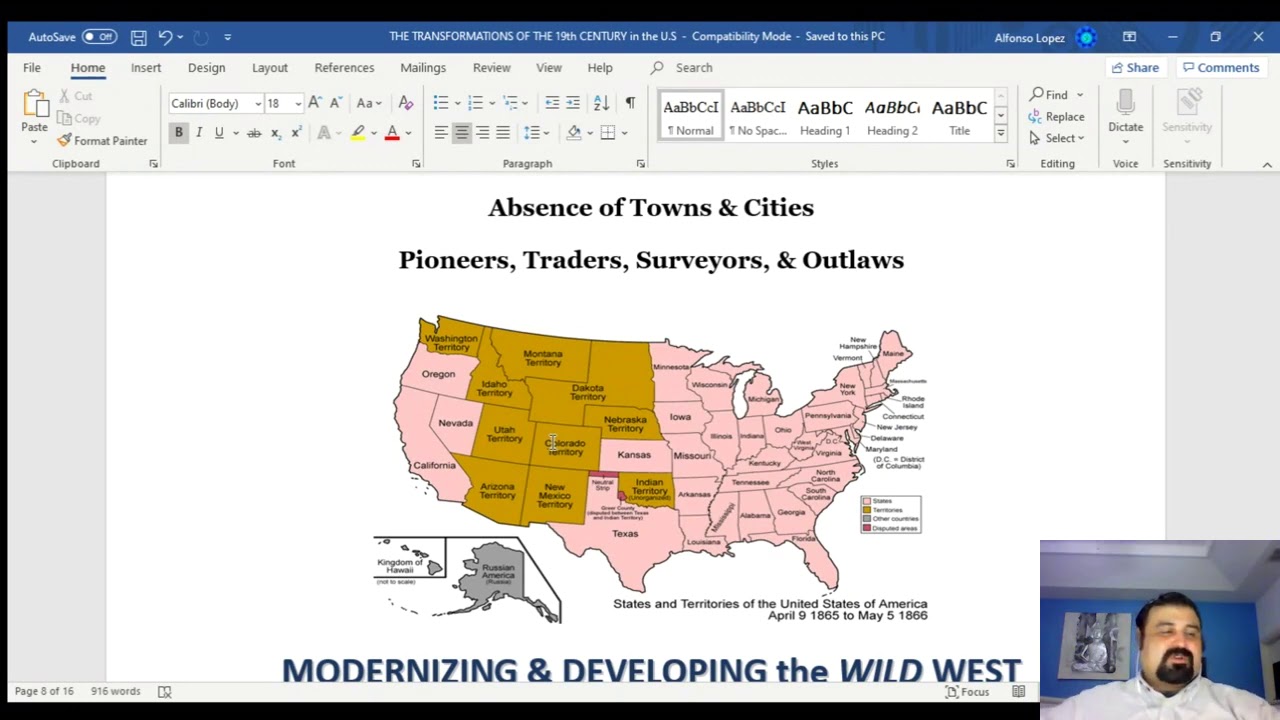Viewport: 1280px width, 720px height.
Task: Click the Increase Indent icon
Action: (573, 103)
